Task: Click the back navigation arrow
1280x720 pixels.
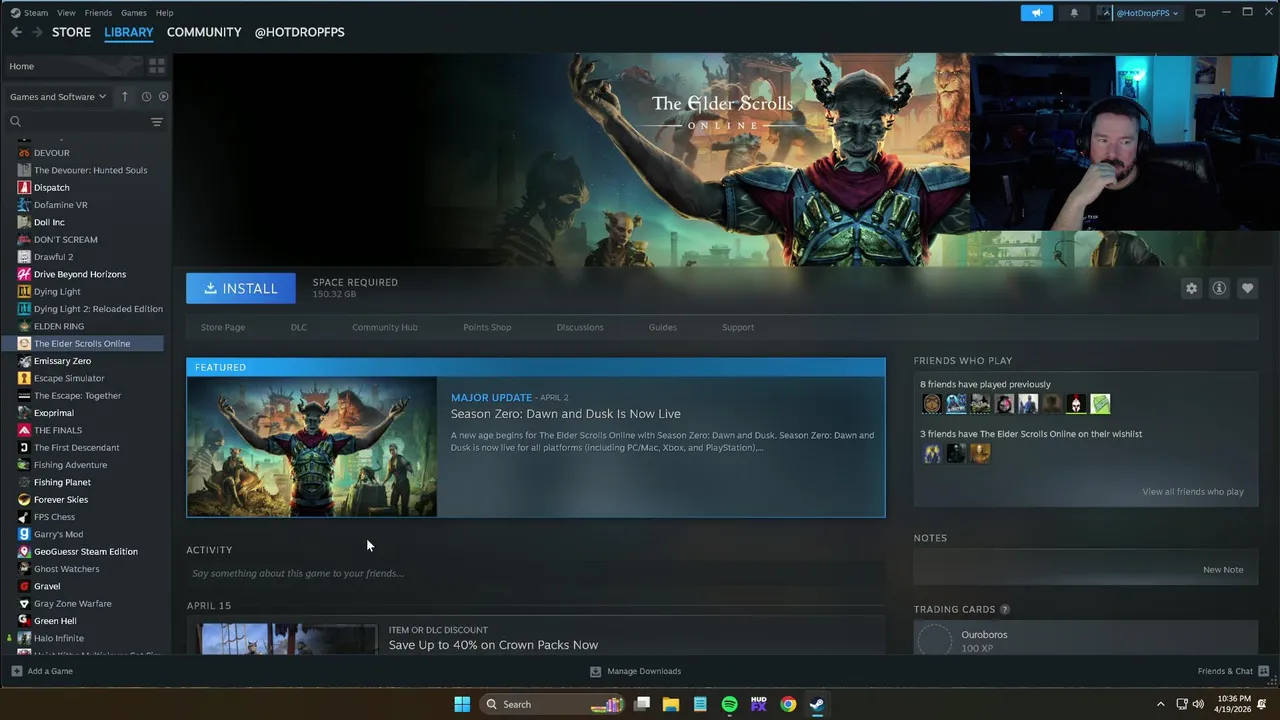Action: [x=16, y=32]
